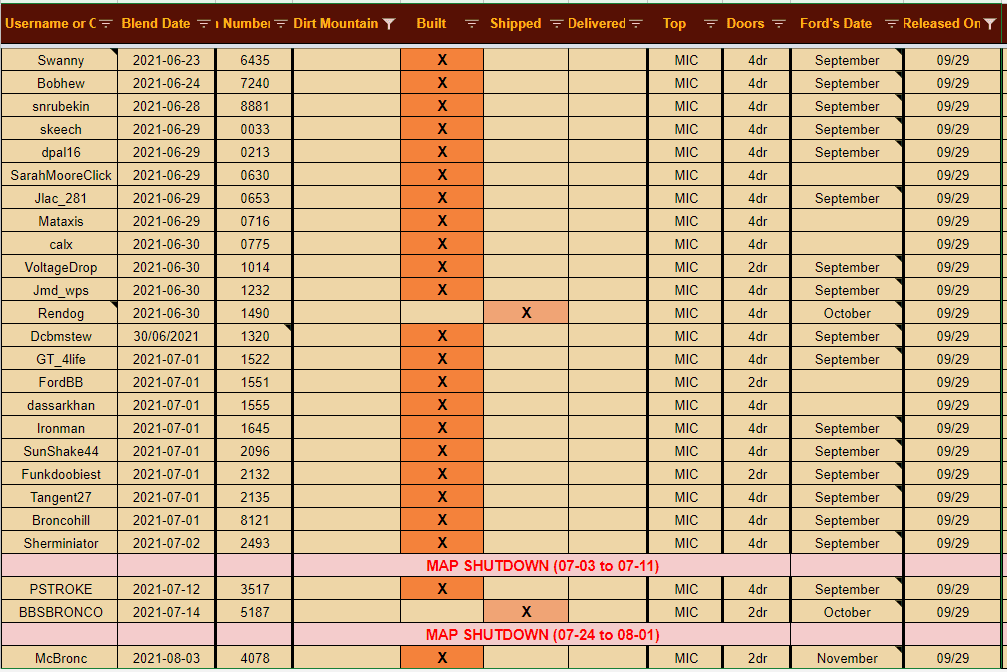Select the Rendog username cell

[60, 314]
